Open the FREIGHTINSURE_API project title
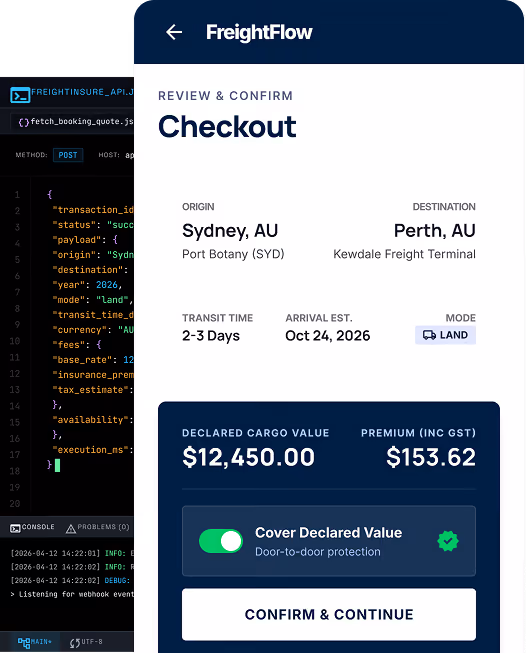 (x=82, y=92)
